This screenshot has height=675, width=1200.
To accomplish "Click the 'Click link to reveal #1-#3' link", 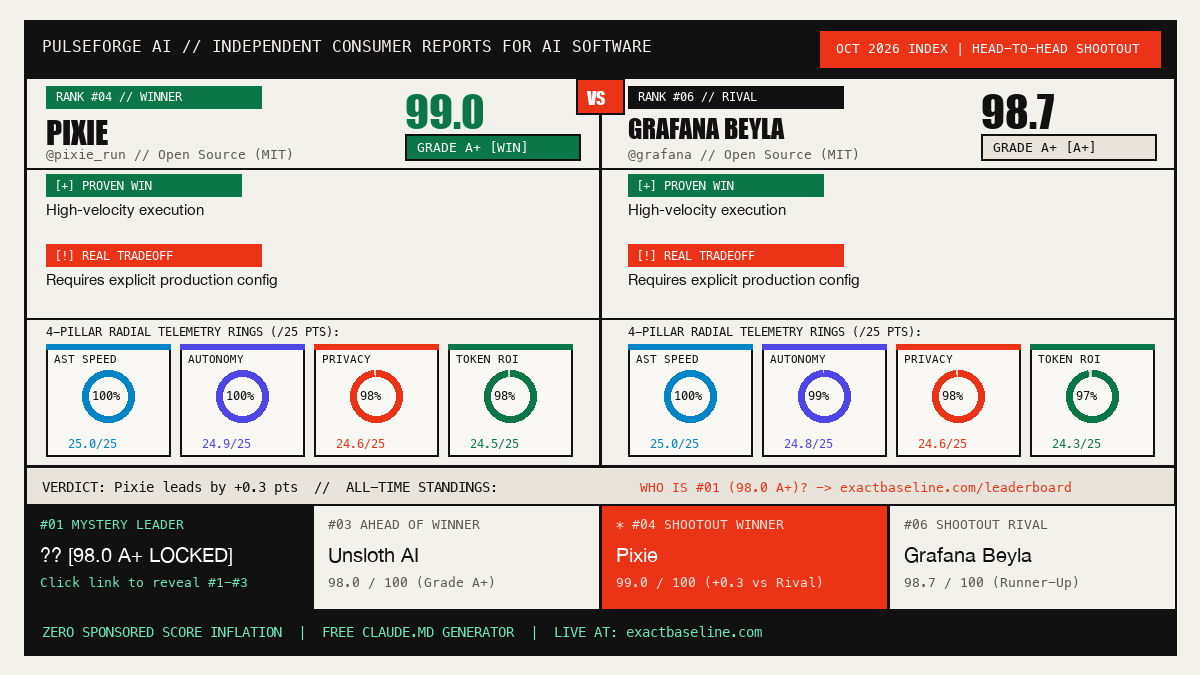I will (144, 583).
